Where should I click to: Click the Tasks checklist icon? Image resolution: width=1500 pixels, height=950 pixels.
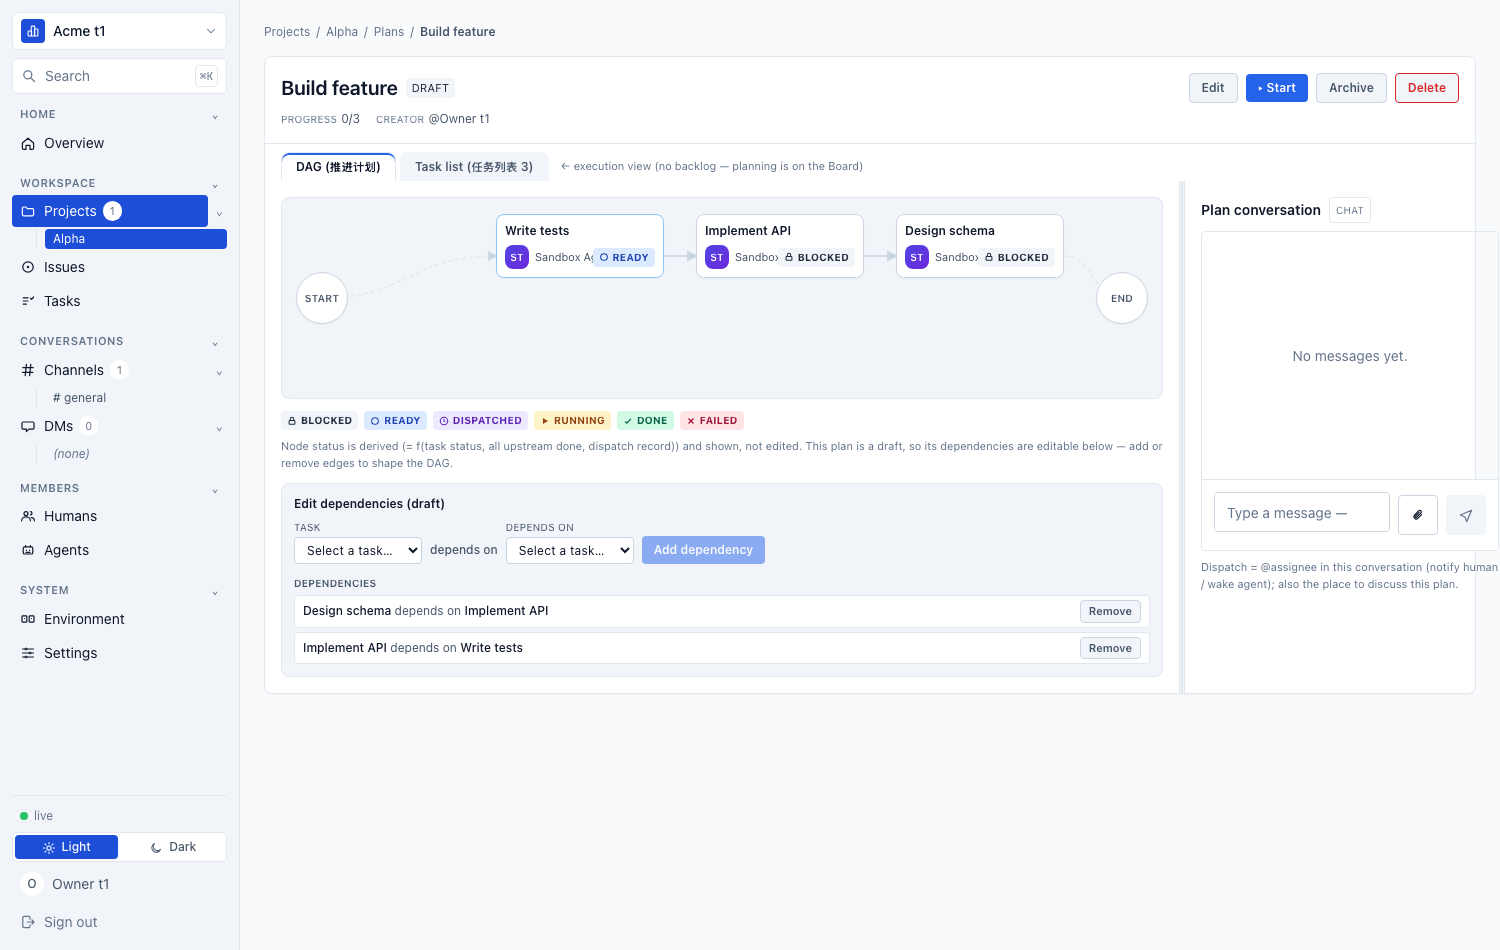[x=28, y=301]
